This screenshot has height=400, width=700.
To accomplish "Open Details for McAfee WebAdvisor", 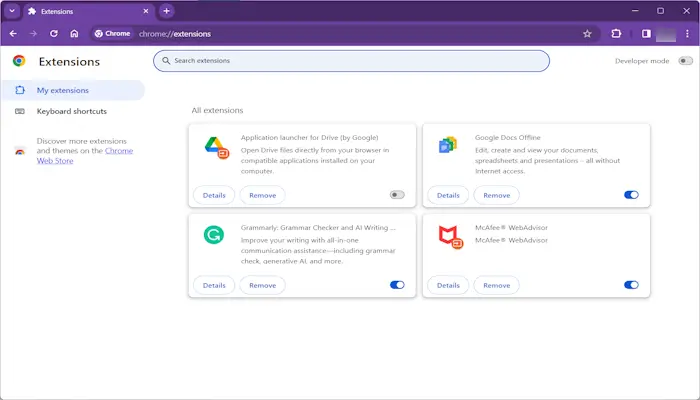I will pos(448,285).
